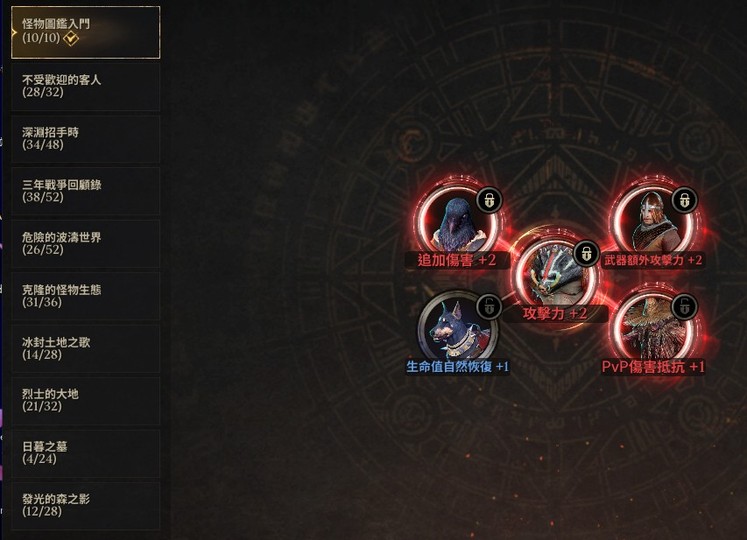The image size is (747, 540).
Task: Toggle the lock on the spiky creature portrait
Action: coord(684,306)
